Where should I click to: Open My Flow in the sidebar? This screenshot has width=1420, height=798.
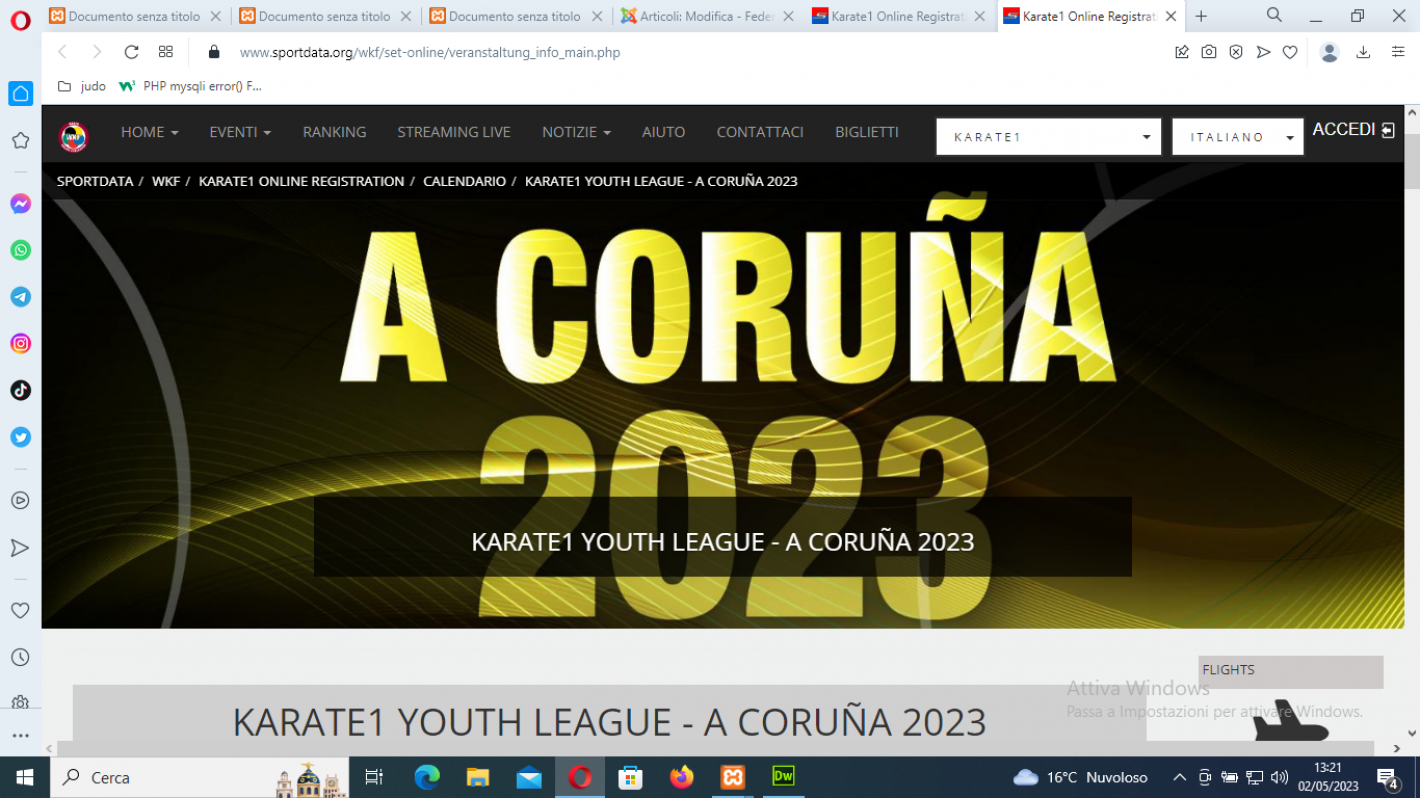pos(20,548)
